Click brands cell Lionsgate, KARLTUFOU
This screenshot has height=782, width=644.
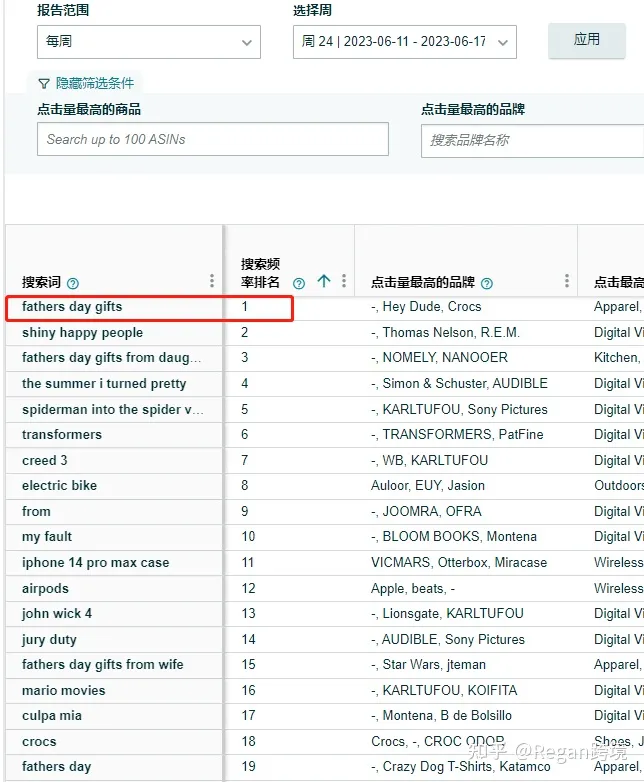(x=447, y=613)
